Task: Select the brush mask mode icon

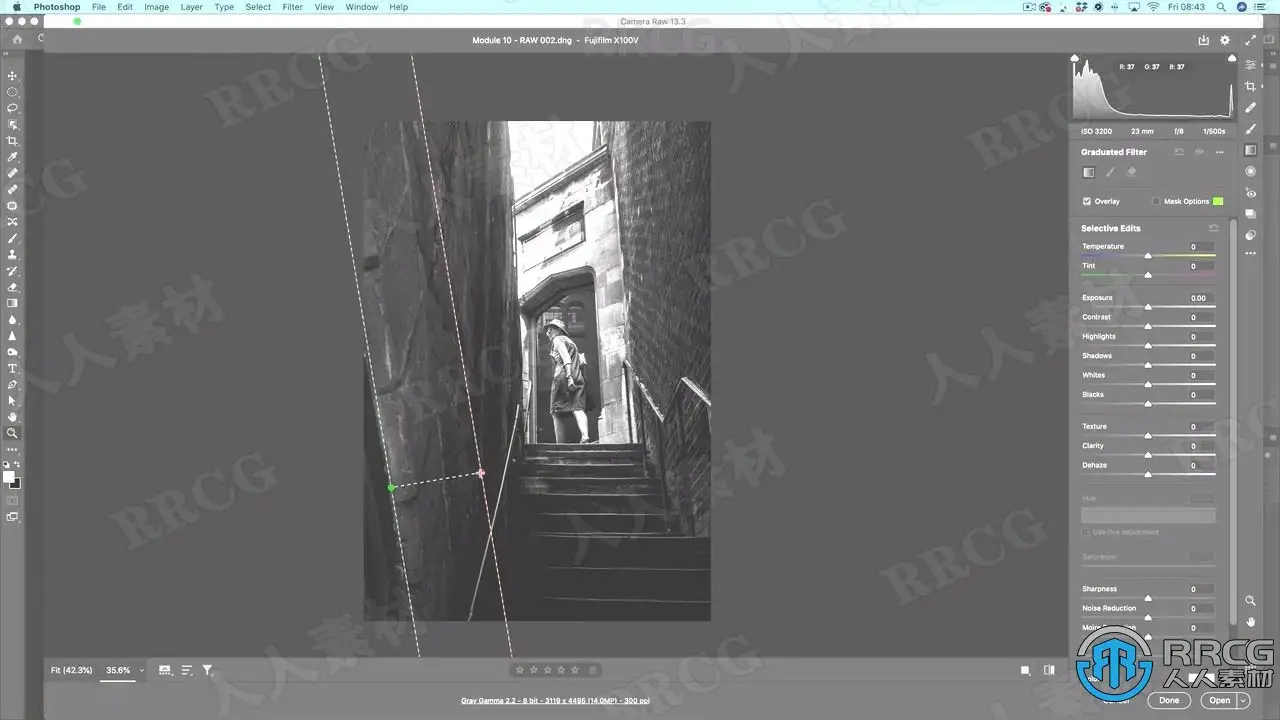Action: tap(1110, 172)
